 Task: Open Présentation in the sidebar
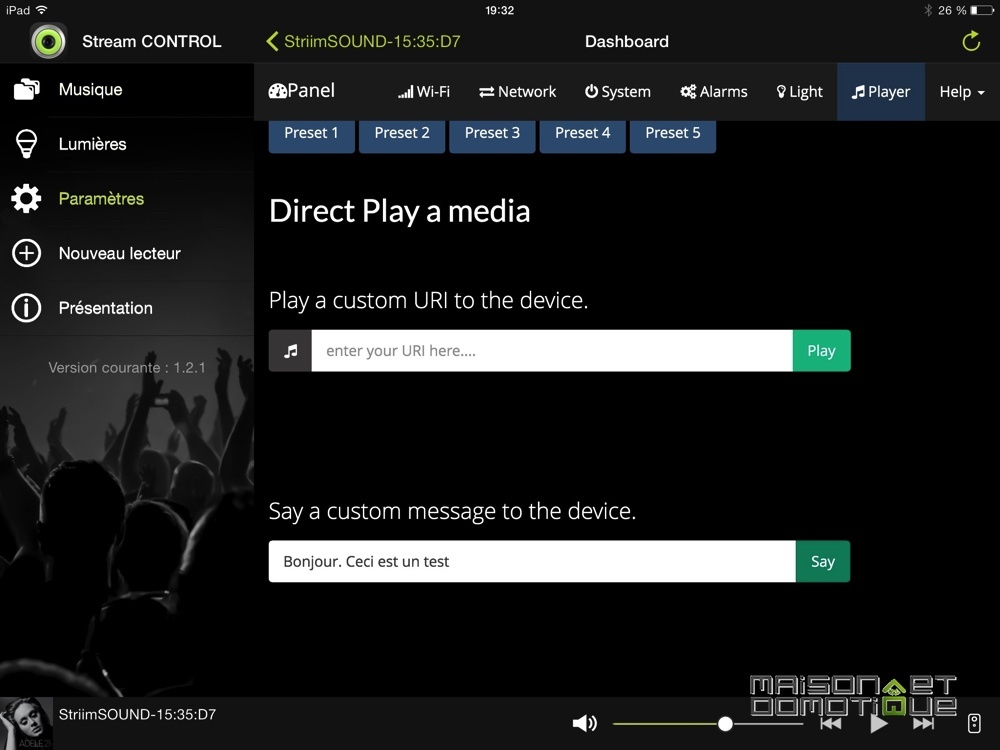coord(127,308)
